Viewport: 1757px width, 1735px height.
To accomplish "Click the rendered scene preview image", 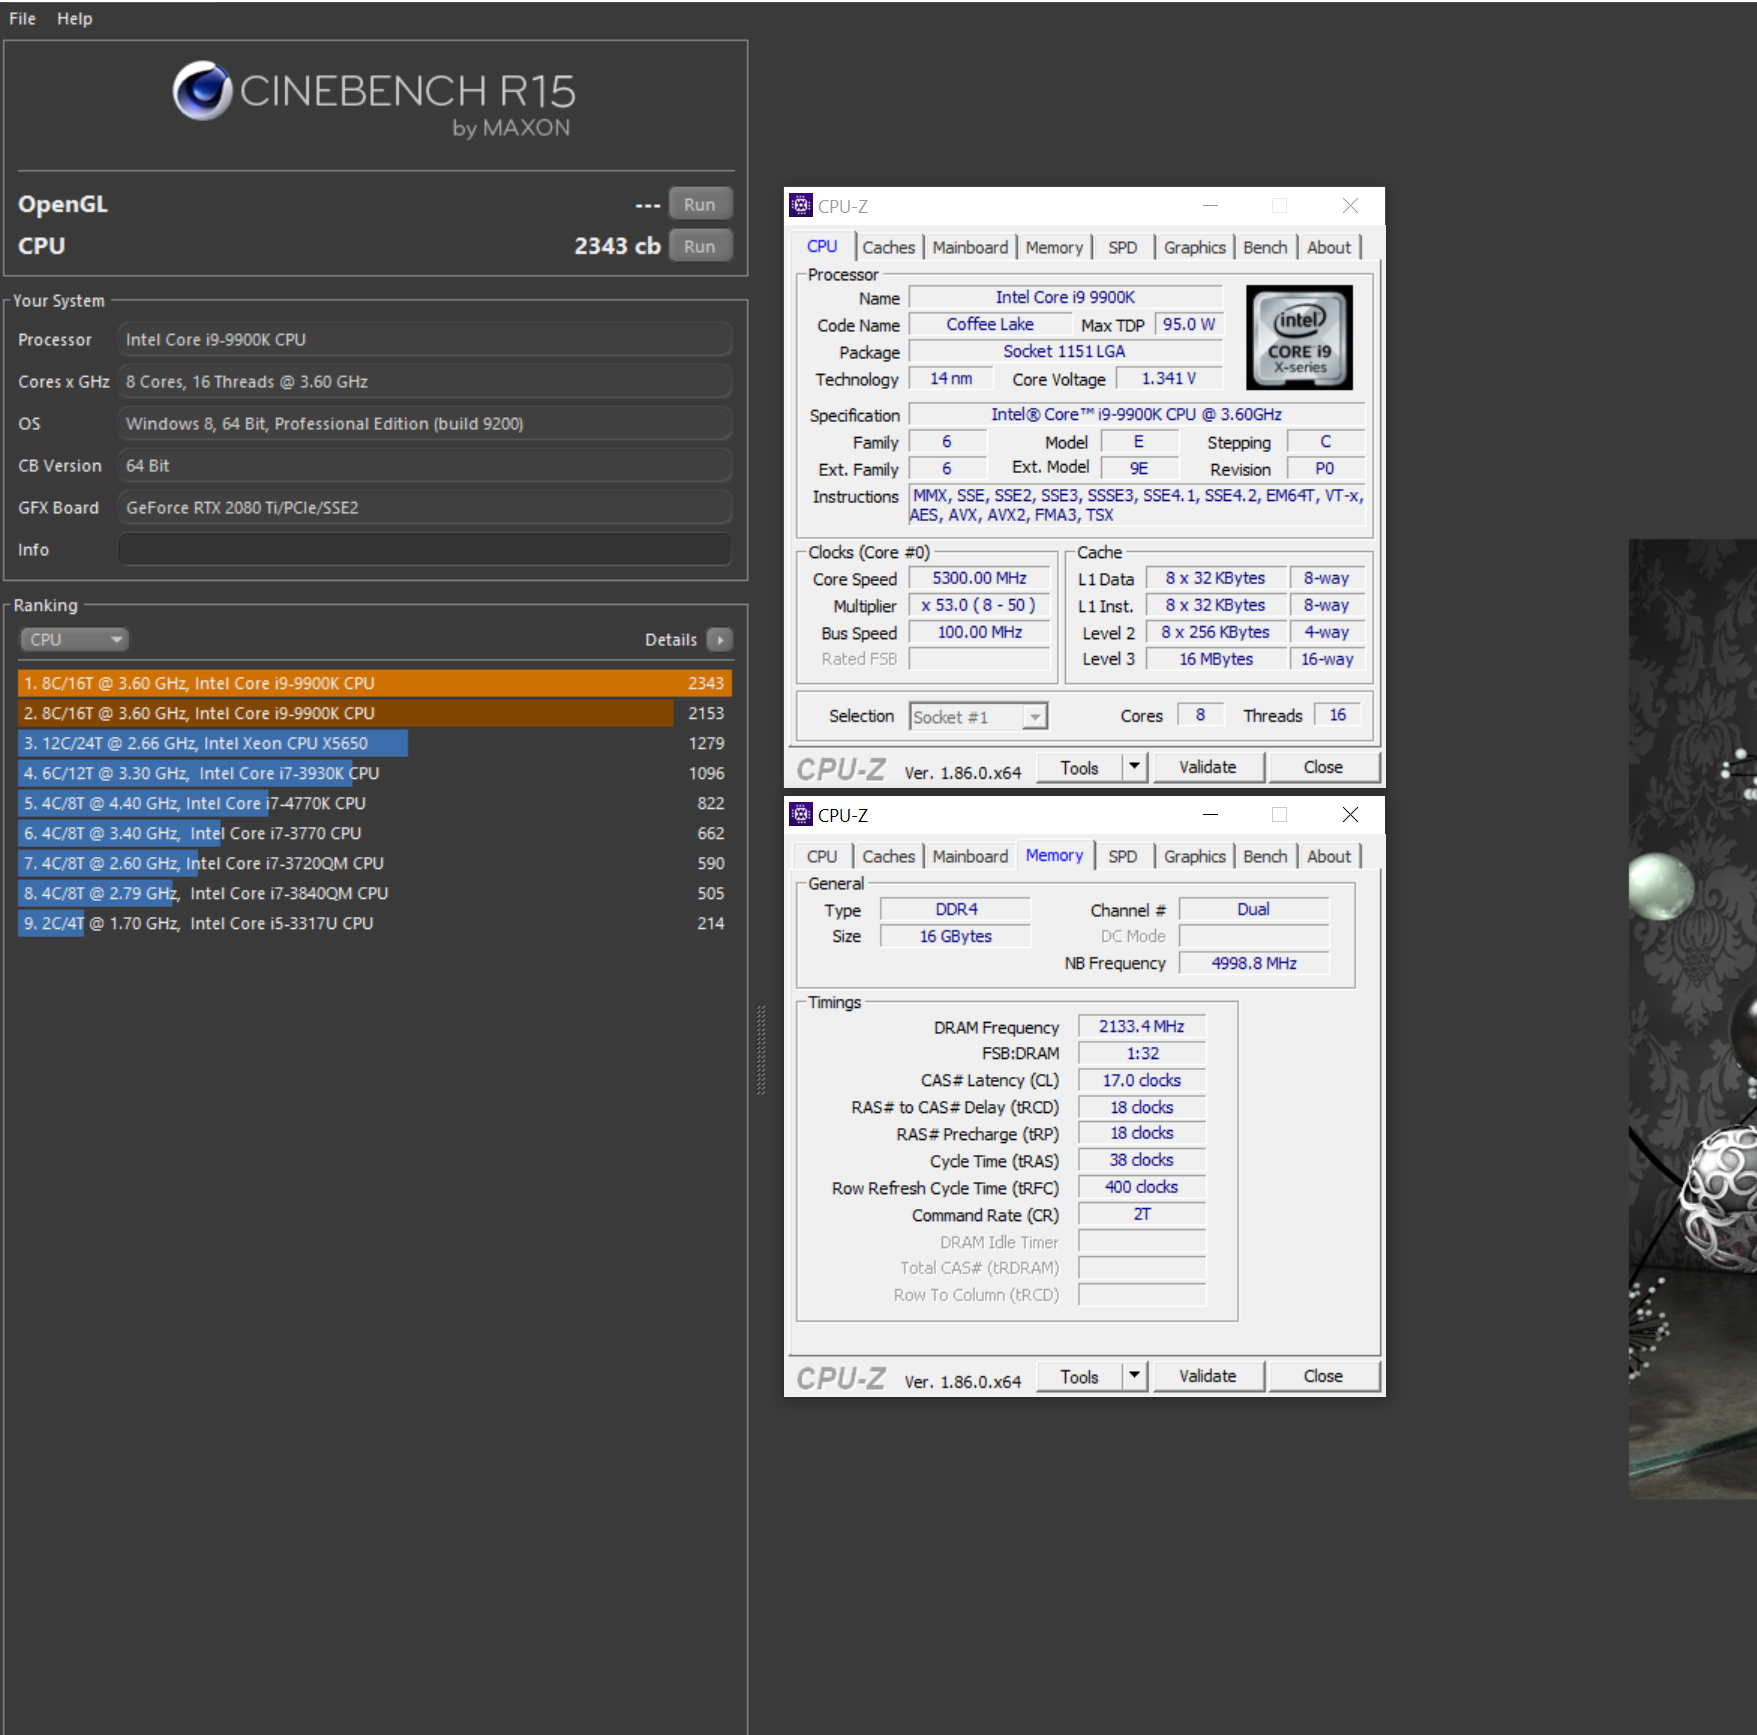I will (1692, 1018).
